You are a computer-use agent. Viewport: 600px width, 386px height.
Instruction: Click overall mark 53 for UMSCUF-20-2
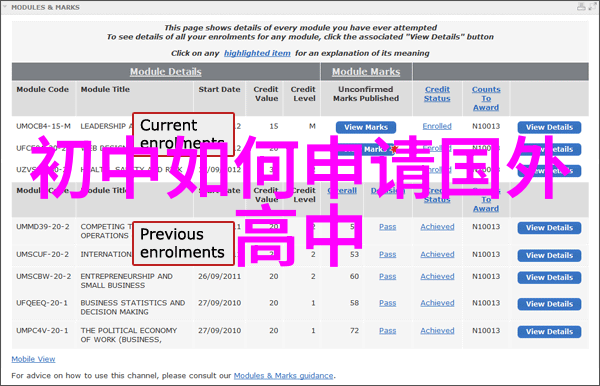click(354, 254)
